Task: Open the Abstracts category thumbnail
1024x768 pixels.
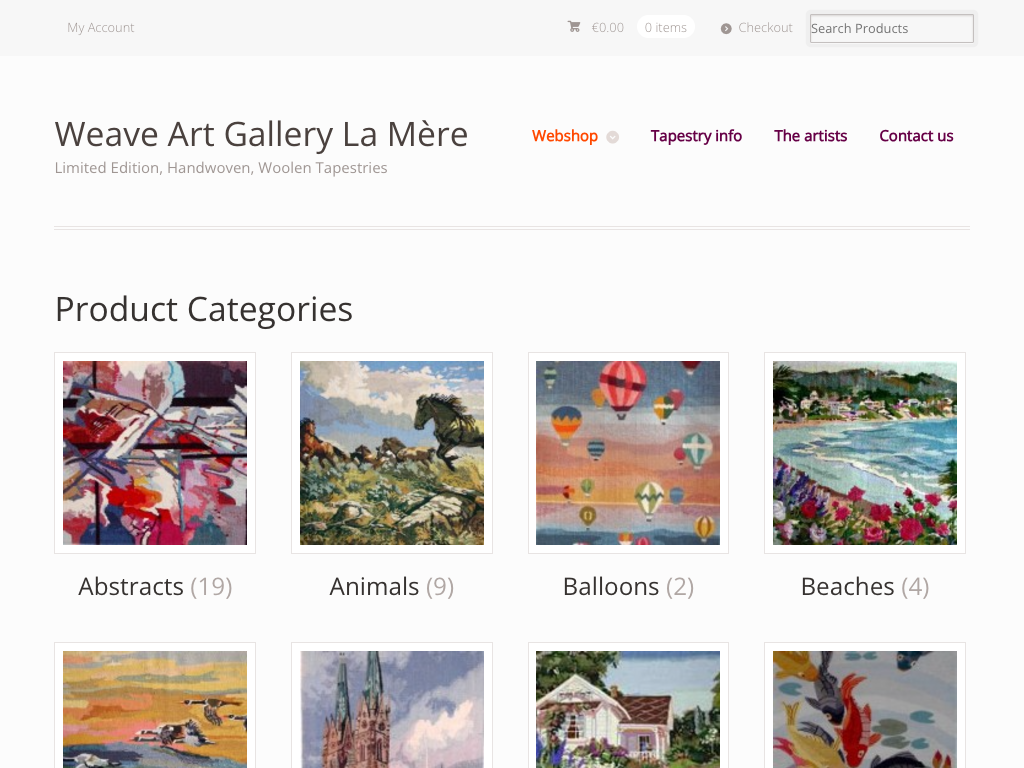Action: (x=155, y=453)
